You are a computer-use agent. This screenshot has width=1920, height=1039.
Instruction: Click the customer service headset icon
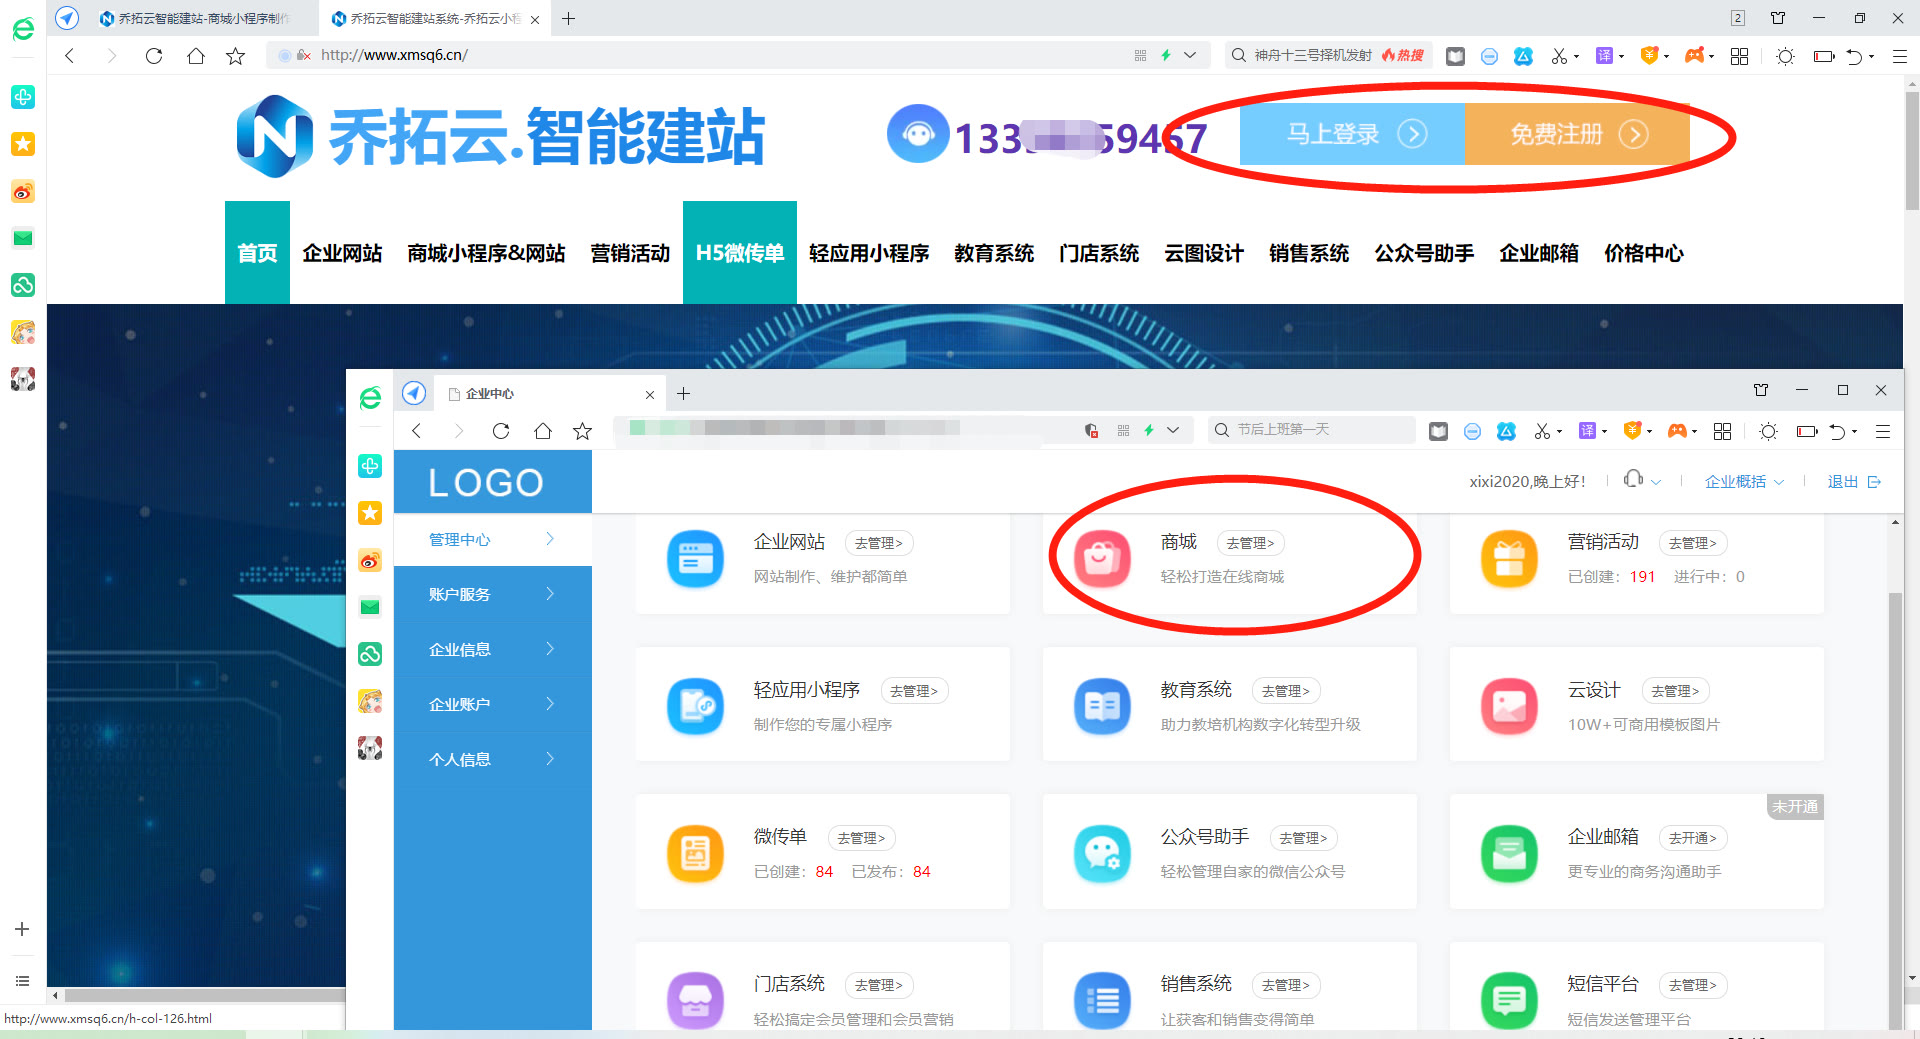click(1634, 480)
